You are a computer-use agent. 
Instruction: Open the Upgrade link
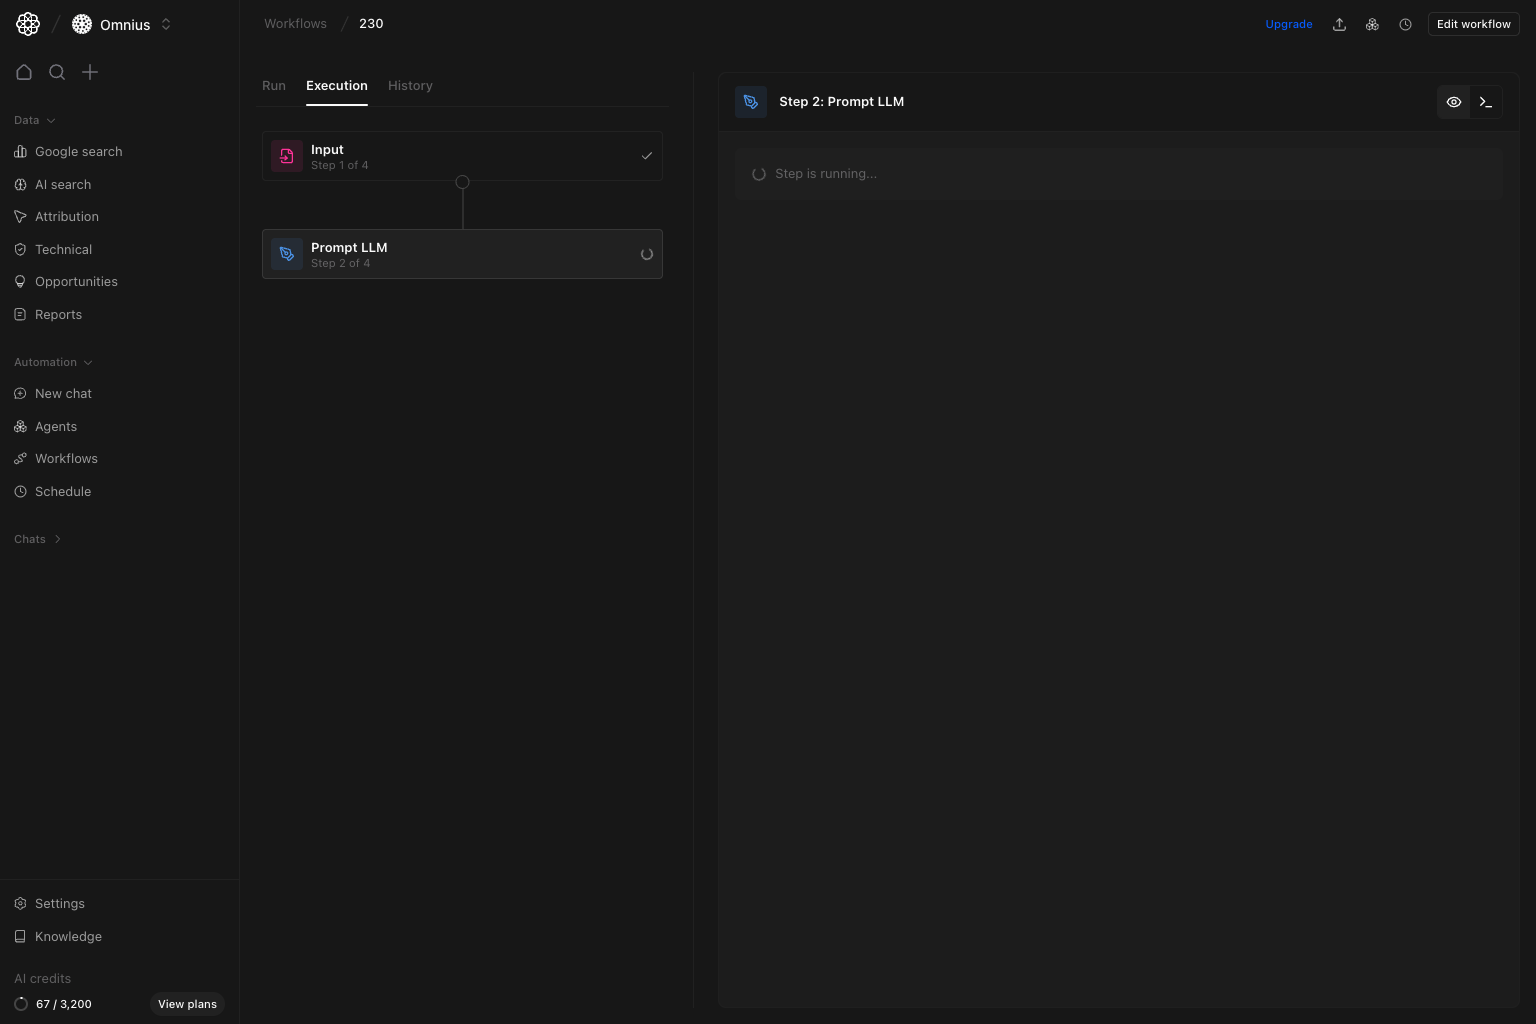pyautogui.click(x=1289, y=23)
